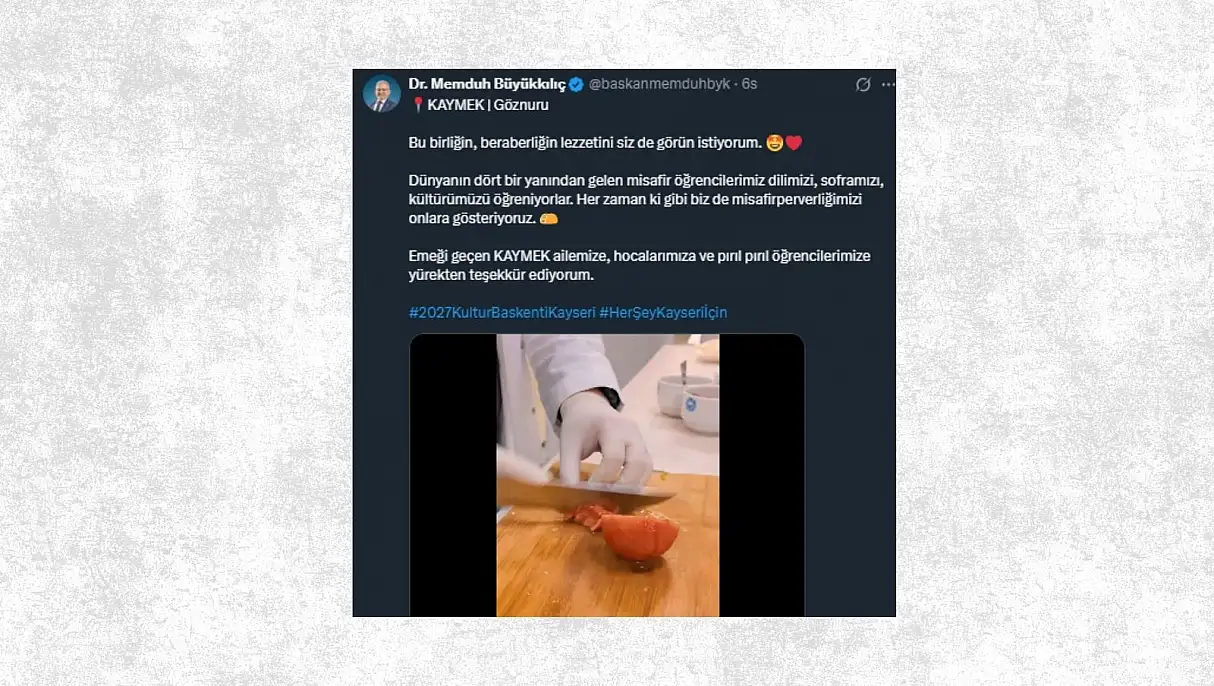1214x686 pixels.
Task: Click the paragraph starting "Dünyanın dört bir"
Action: 646,199
